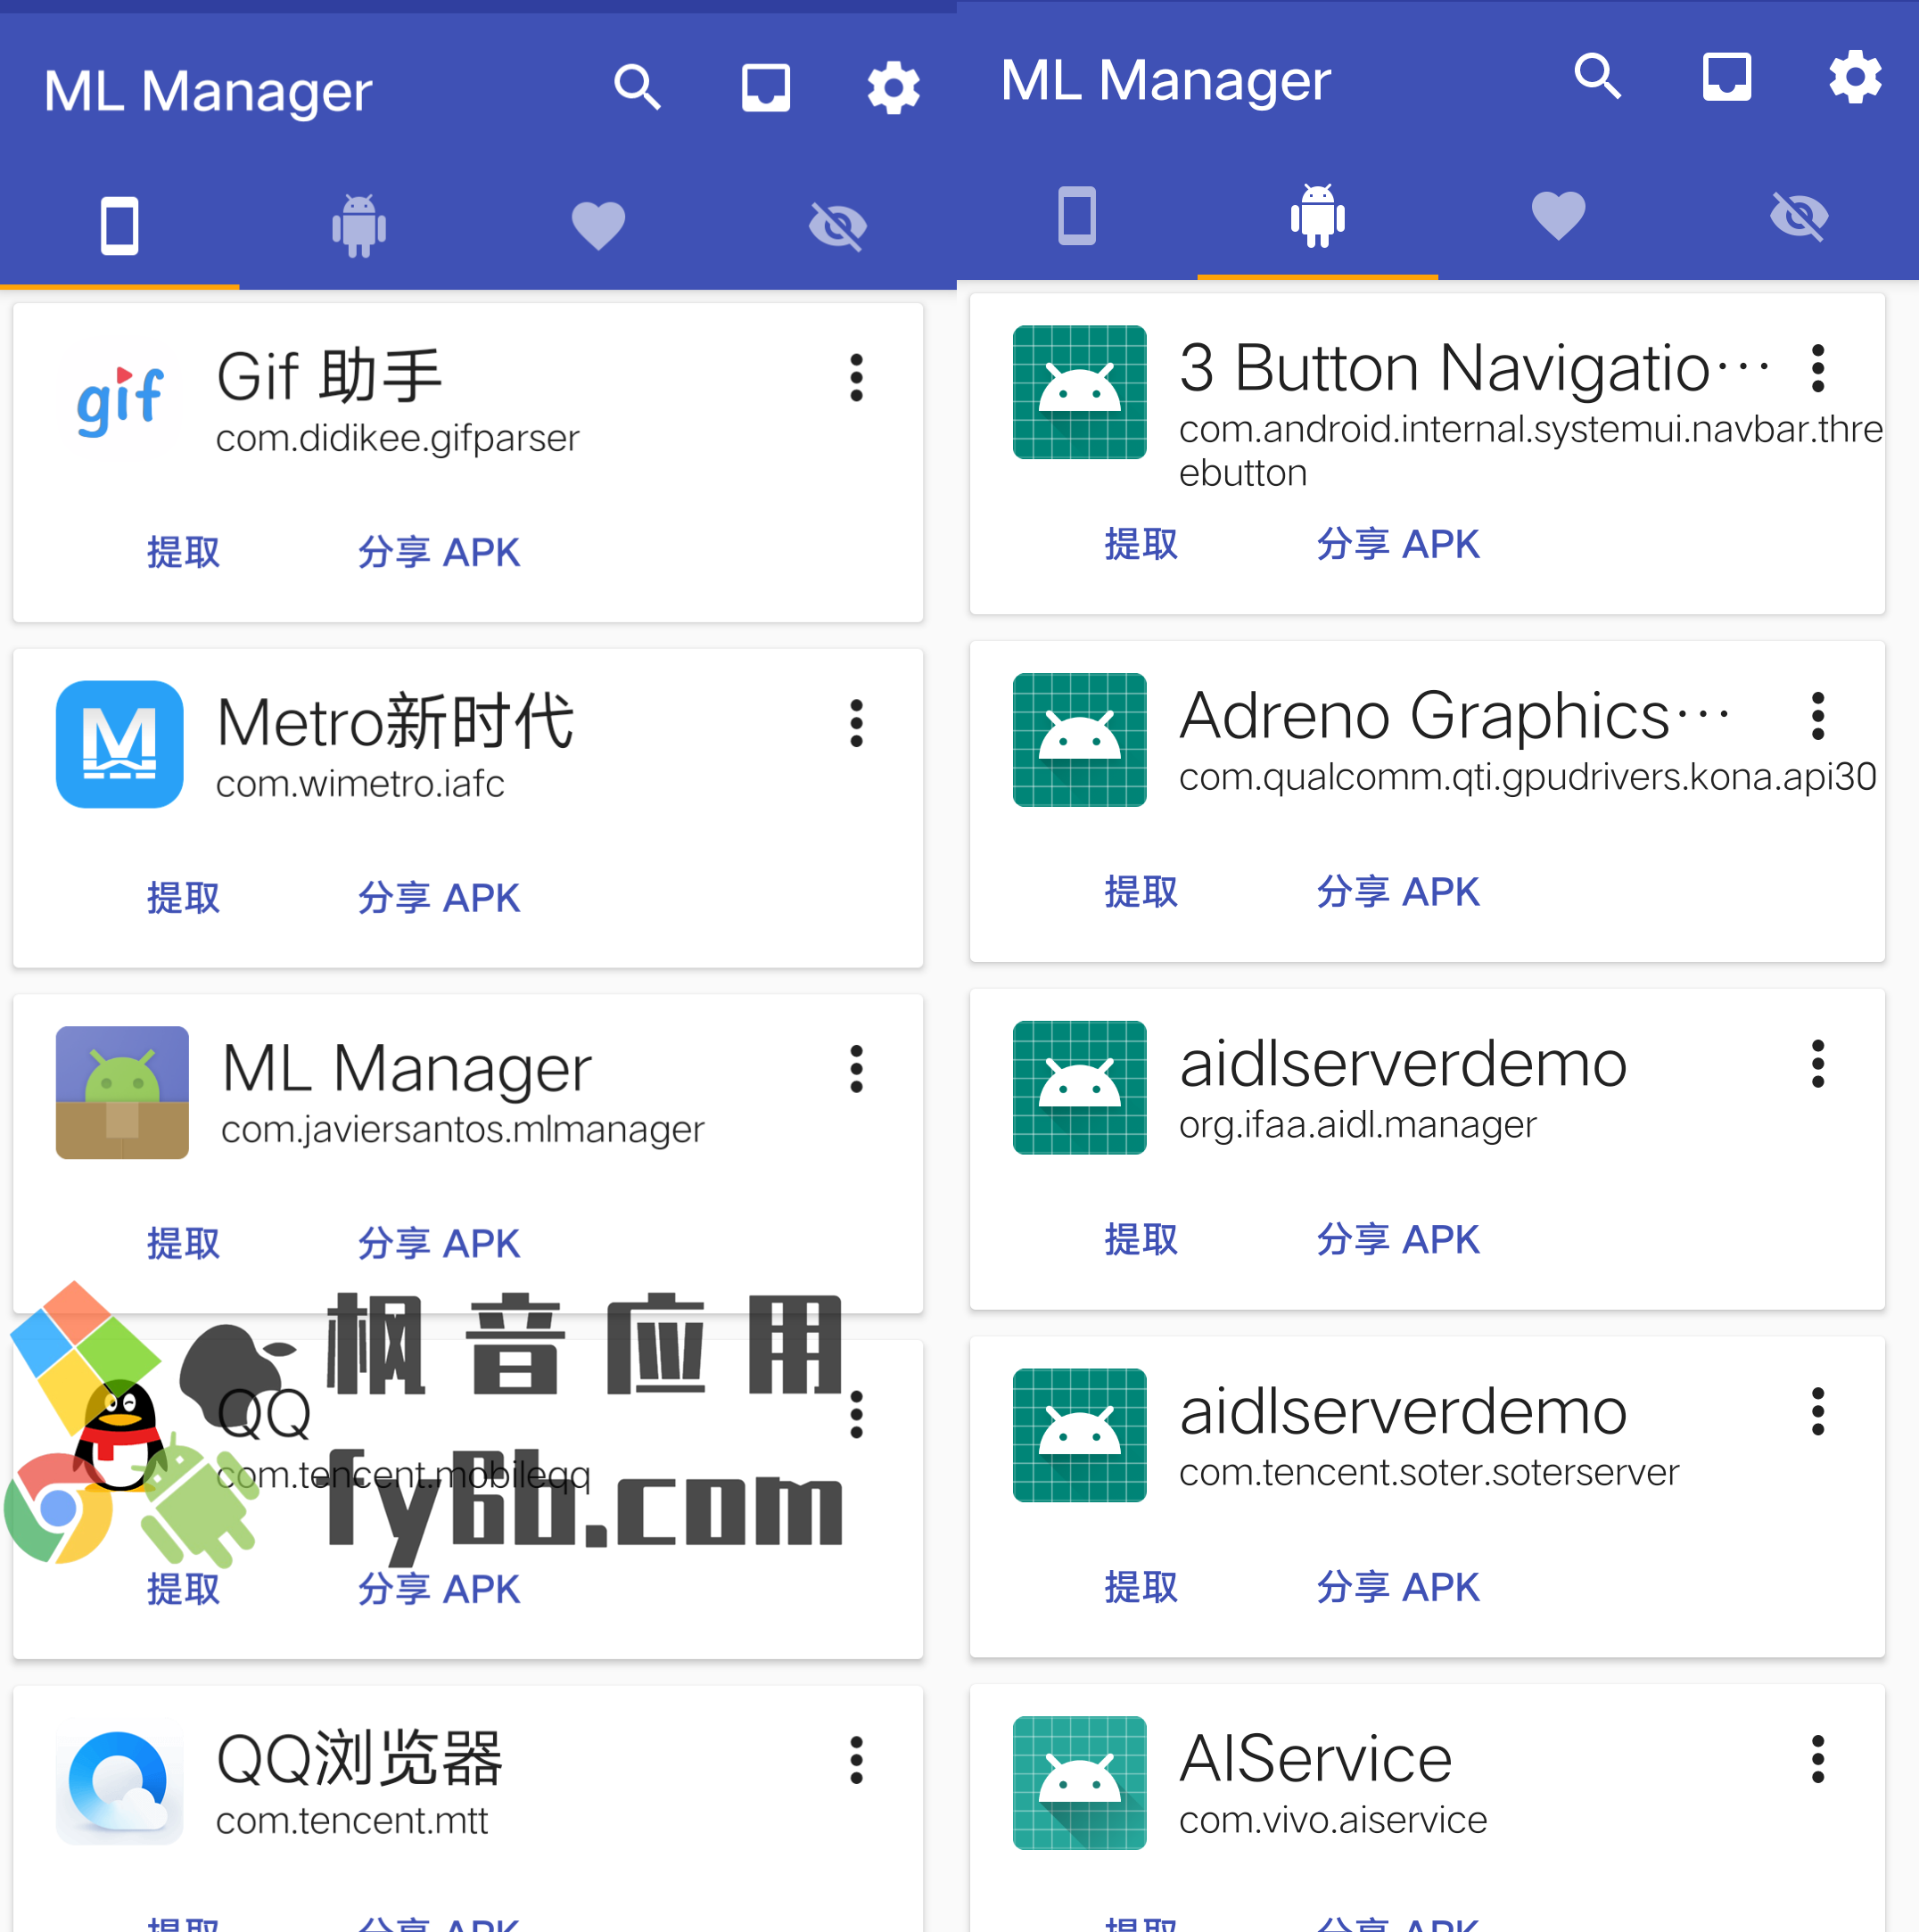The width and height of the screenshot is (1919, 1932).
Task: Tap the 3 Button Navigation app icon
Action: [x=1079, y=392]
